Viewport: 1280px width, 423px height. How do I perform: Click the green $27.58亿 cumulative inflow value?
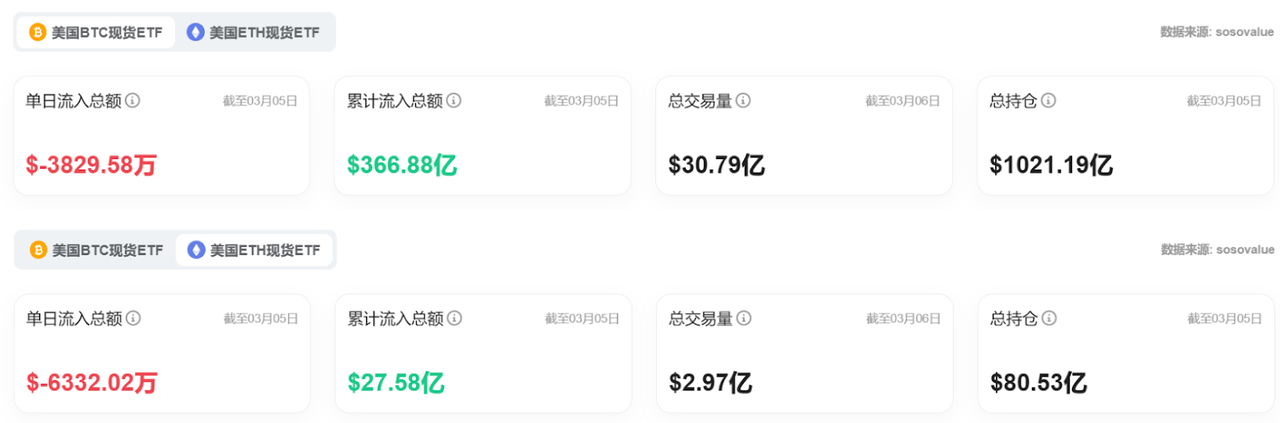(396, 382)
